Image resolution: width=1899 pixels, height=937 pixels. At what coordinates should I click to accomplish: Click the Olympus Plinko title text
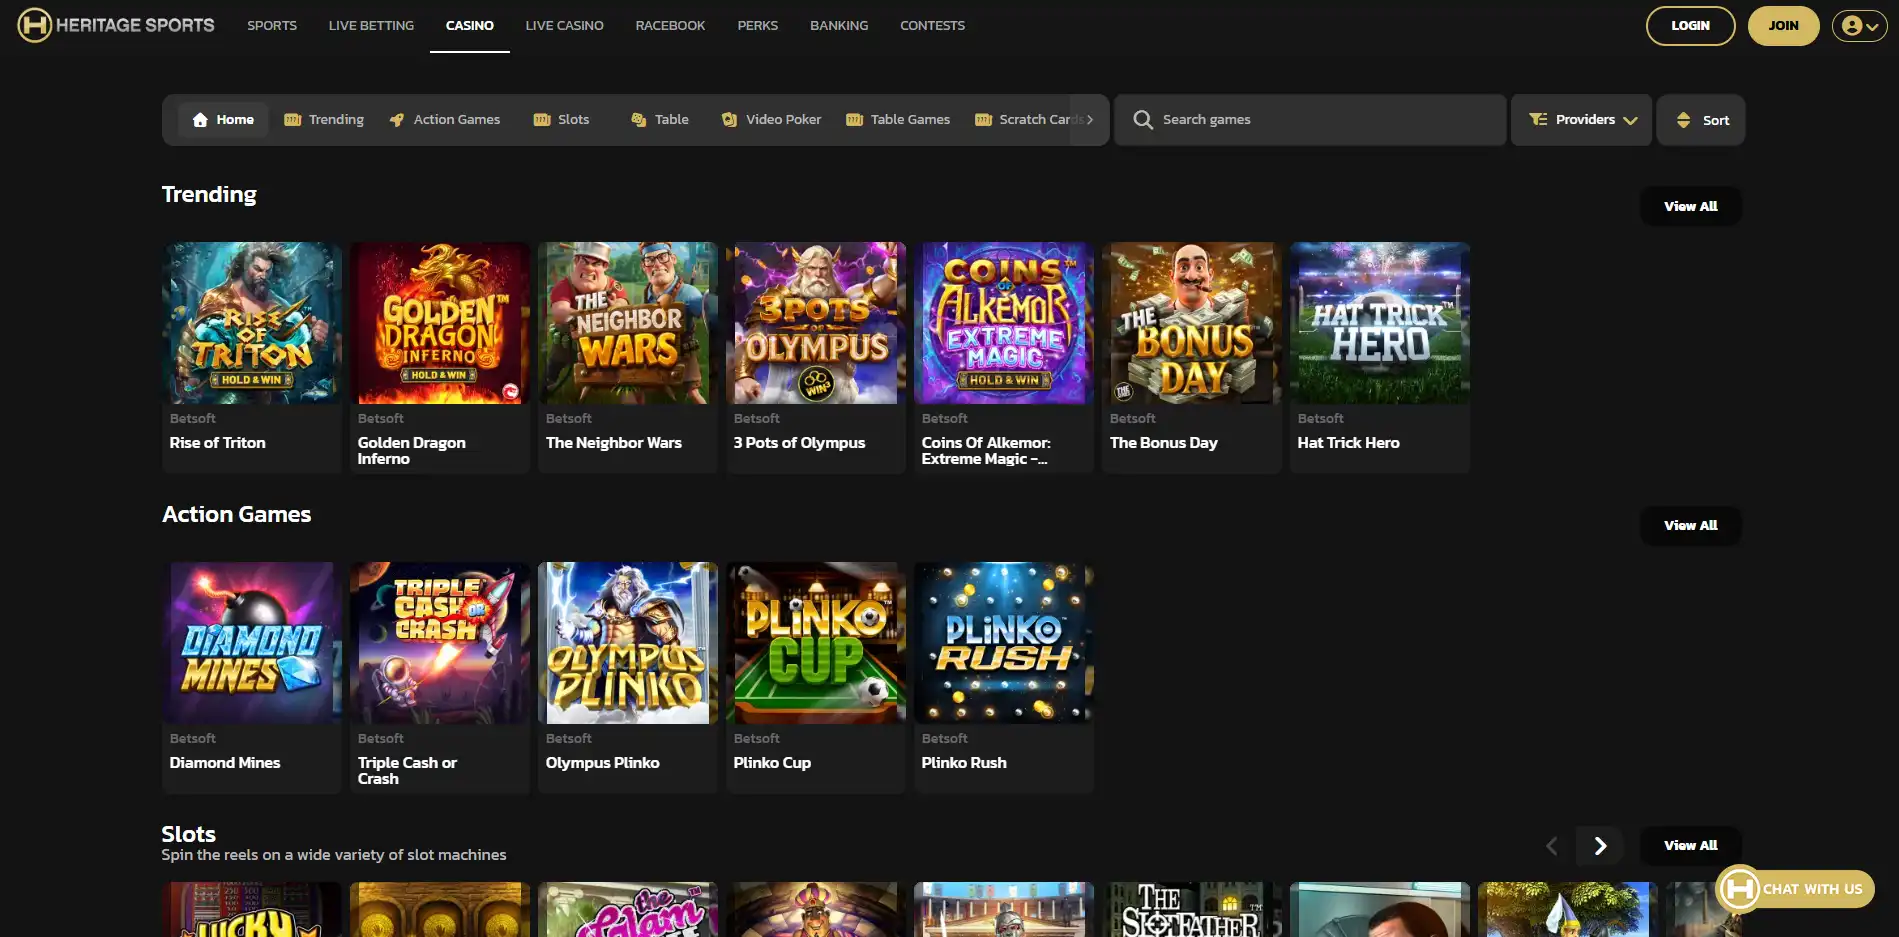click(x=603, y=763)
